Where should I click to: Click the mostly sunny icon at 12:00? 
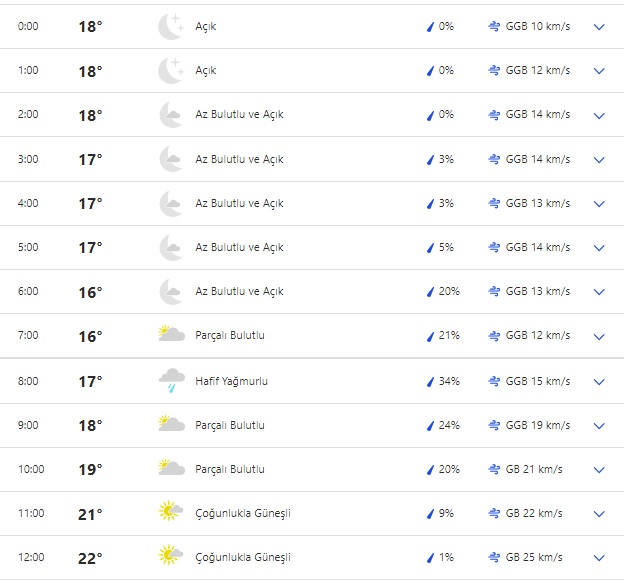coord(171,557)
